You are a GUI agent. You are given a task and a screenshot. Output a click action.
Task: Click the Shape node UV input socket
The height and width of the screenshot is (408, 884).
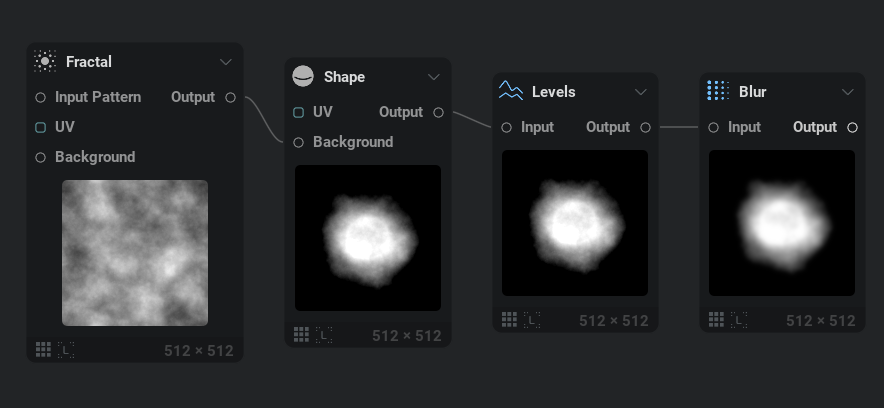click(298, 112)
